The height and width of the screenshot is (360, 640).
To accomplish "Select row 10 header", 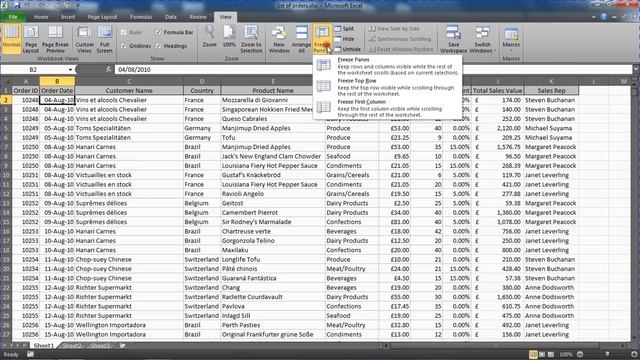I will pyautogui.click(x=6, y=175).
